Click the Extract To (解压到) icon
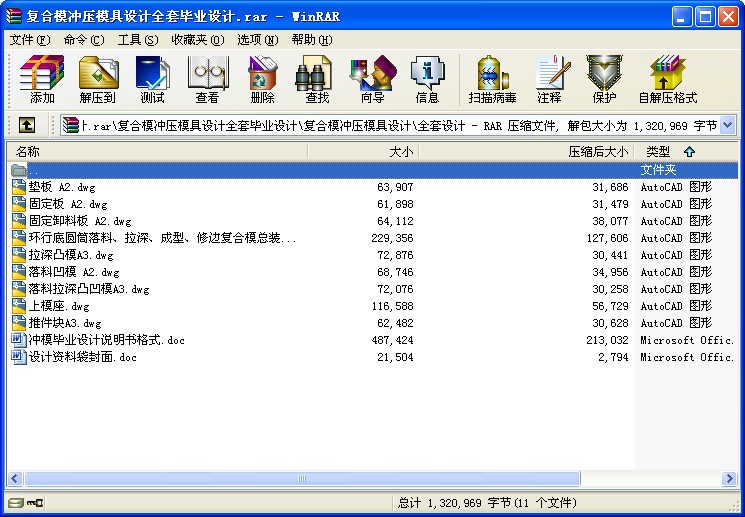The image size is (745, 517). (98, 80)
